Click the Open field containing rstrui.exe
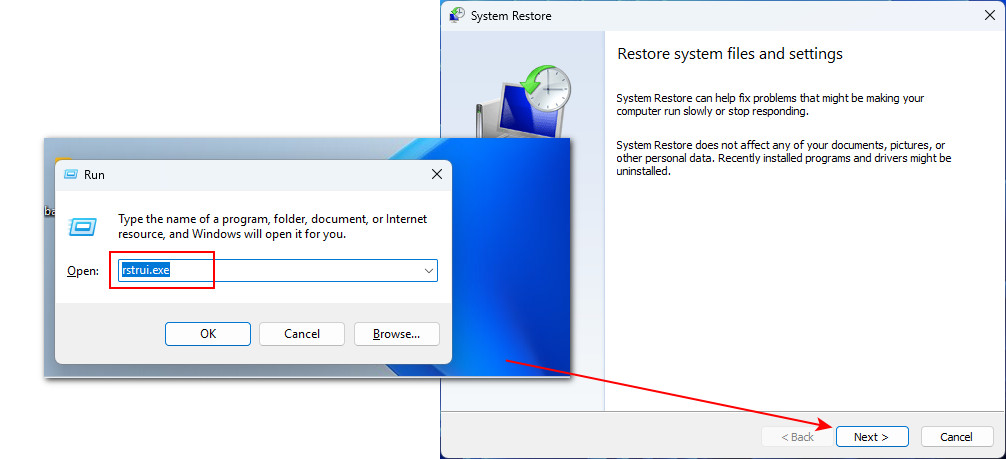The width and height of the screenshot is (1006, 459). pos(270,271)
